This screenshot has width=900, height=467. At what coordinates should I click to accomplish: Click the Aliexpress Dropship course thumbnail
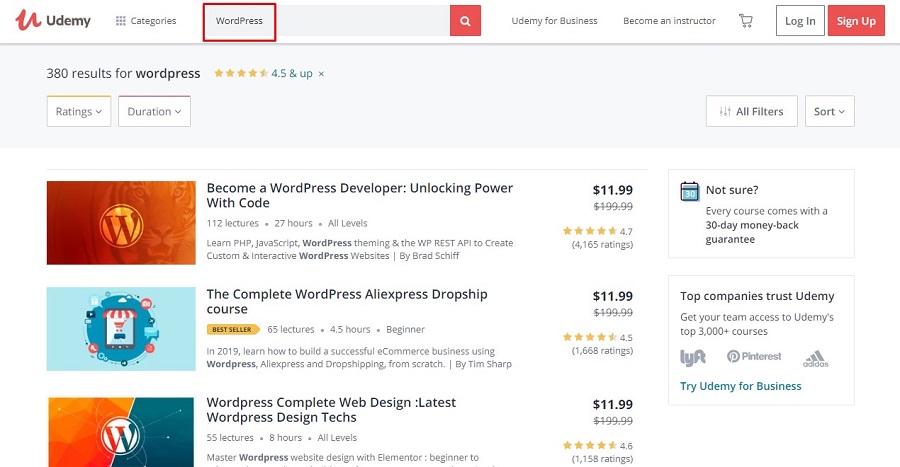tap(121, 329)
